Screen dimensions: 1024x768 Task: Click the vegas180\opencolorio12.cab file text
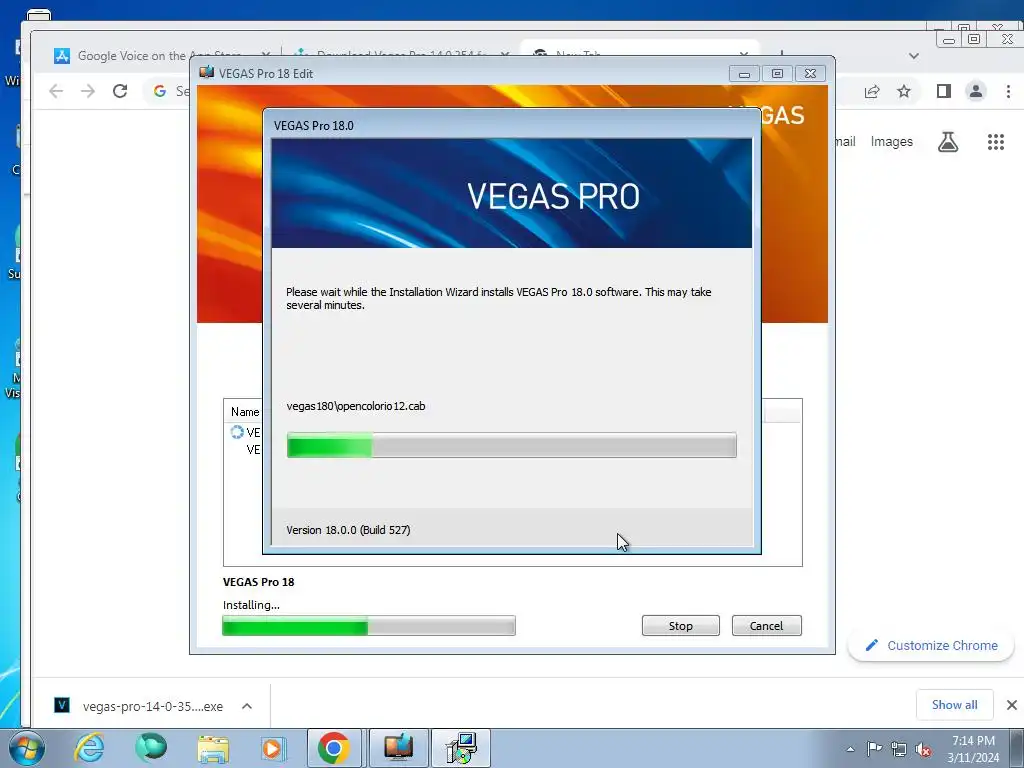356,406
